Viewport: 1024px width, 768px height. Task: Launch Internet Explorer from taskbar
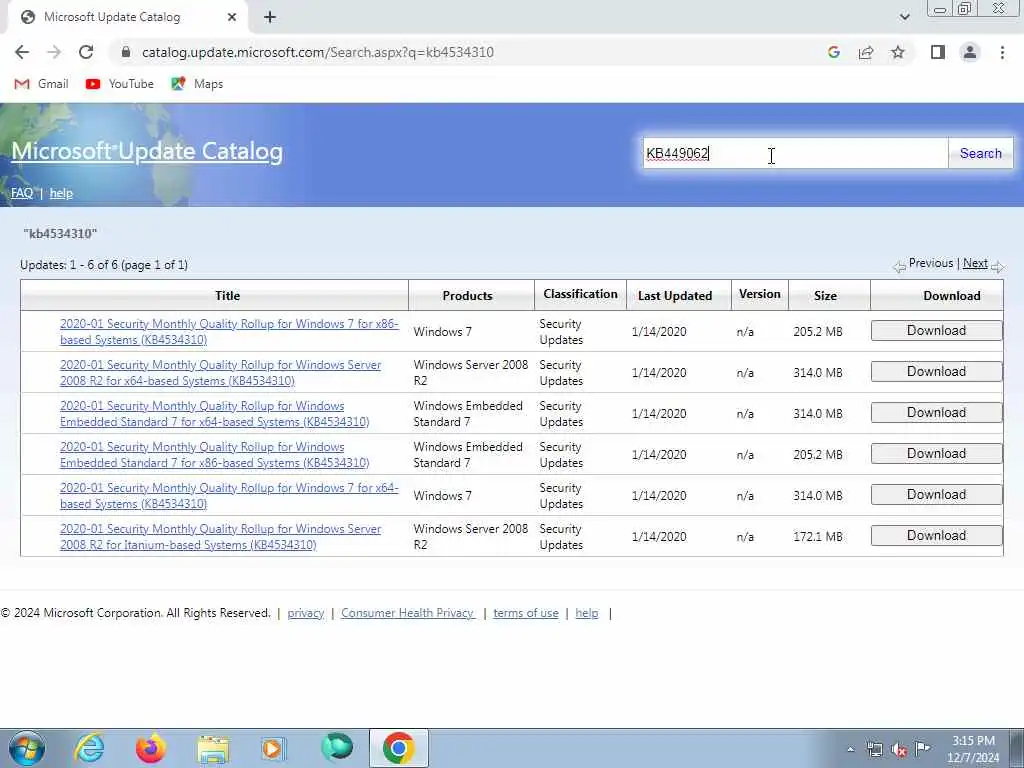[x=89, y=748]
